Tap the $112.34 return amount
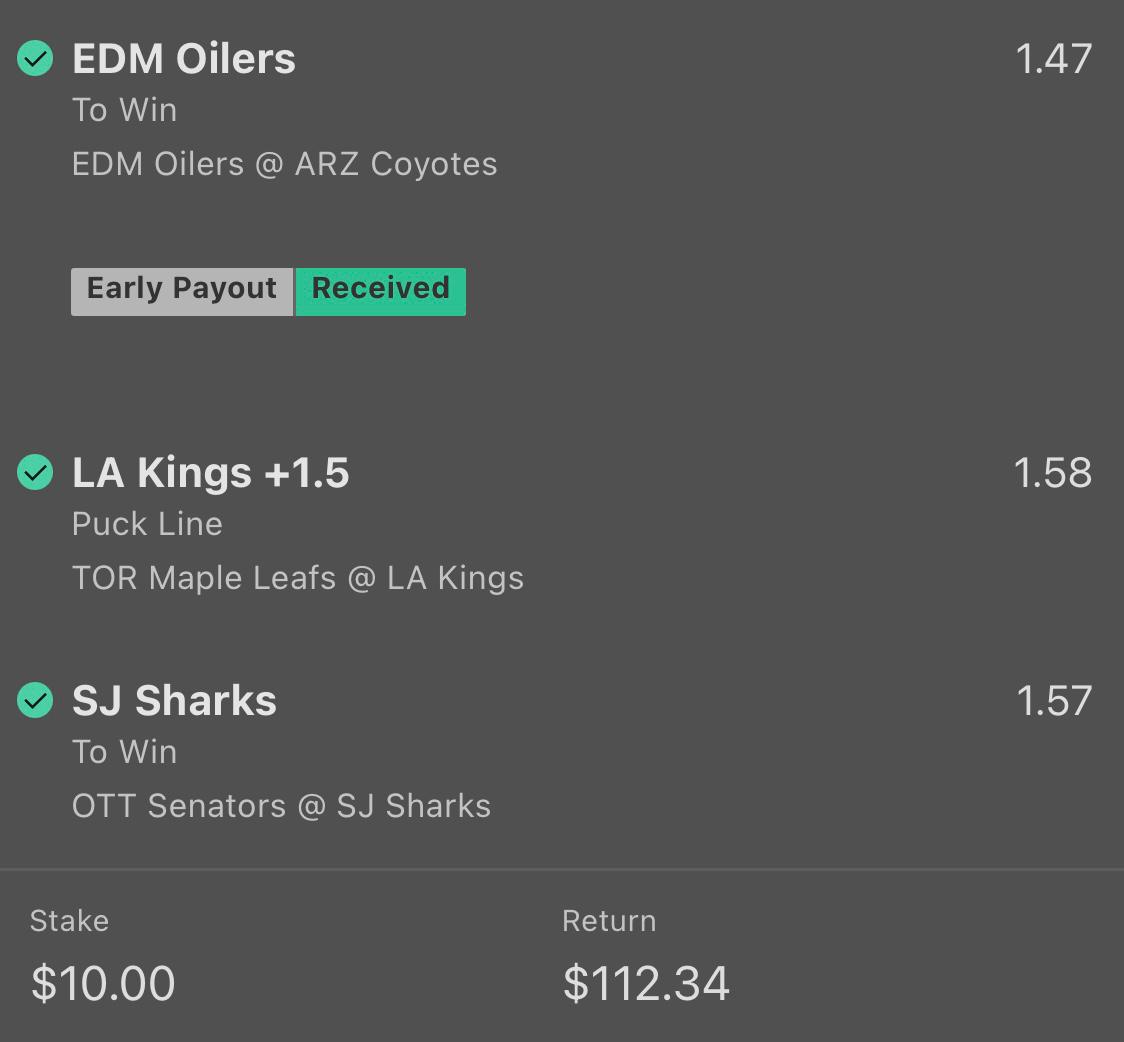Viewport: 1124px width, 1042px height. [x=646, y=983]
